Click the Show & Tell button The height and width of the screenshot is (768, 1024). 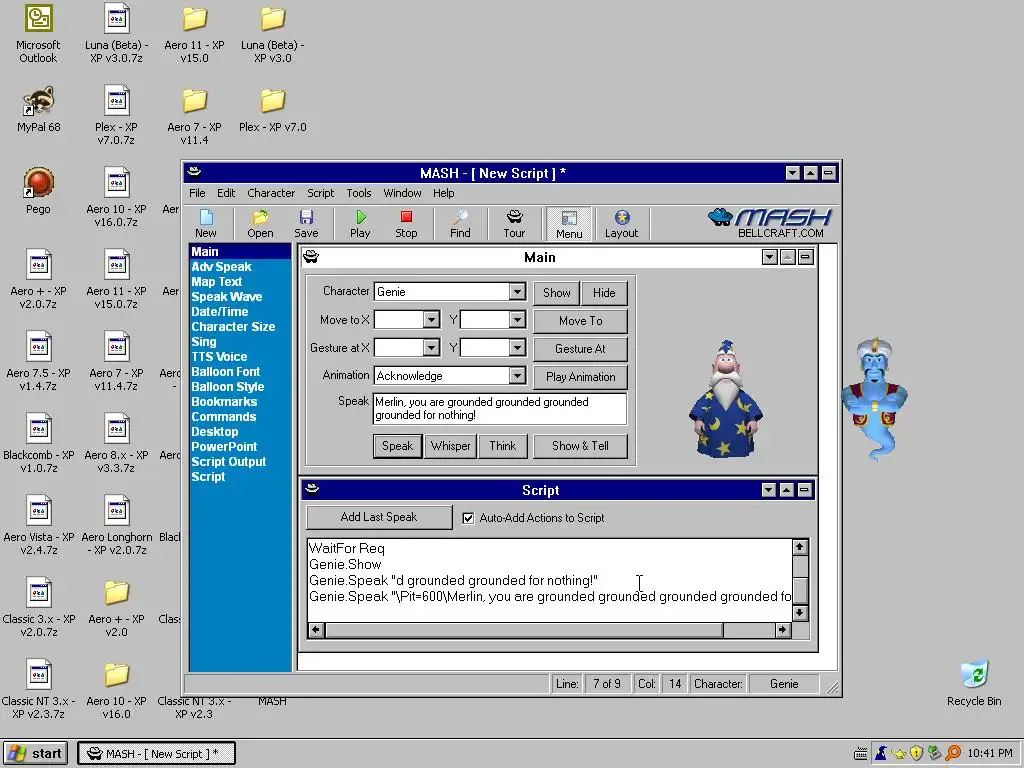581,447
